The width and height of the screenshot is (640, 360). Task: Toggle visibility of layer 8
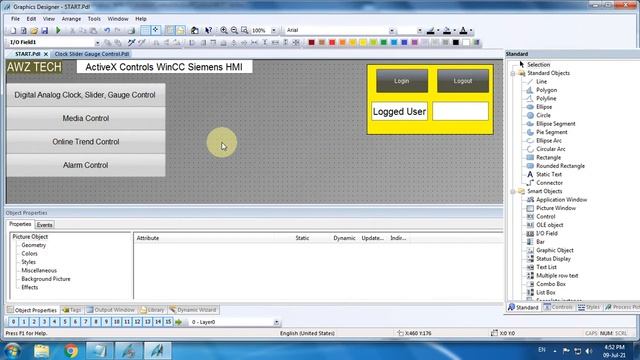pyautogui.click(x=96, y=322)
